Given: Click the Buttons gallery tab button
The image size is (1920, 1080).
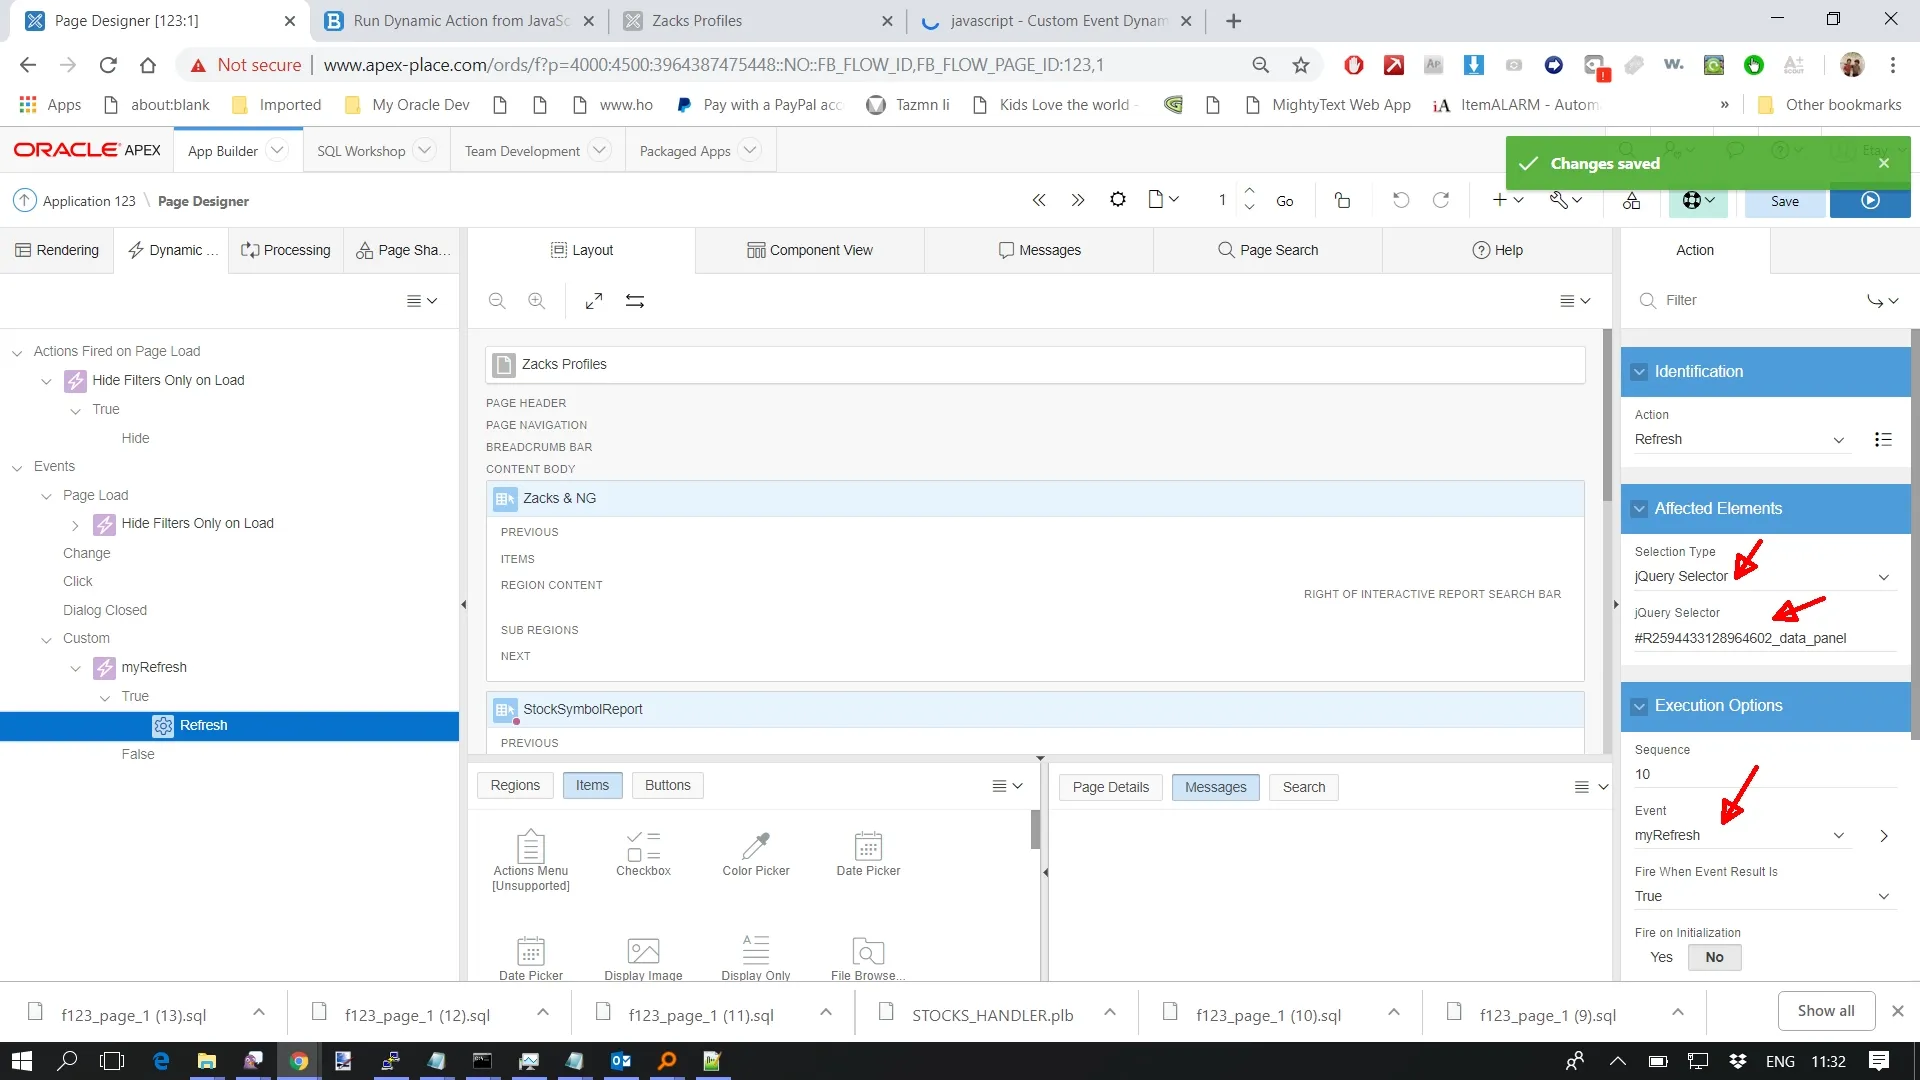Looking at the screenshot, I should tap(667, 785).
